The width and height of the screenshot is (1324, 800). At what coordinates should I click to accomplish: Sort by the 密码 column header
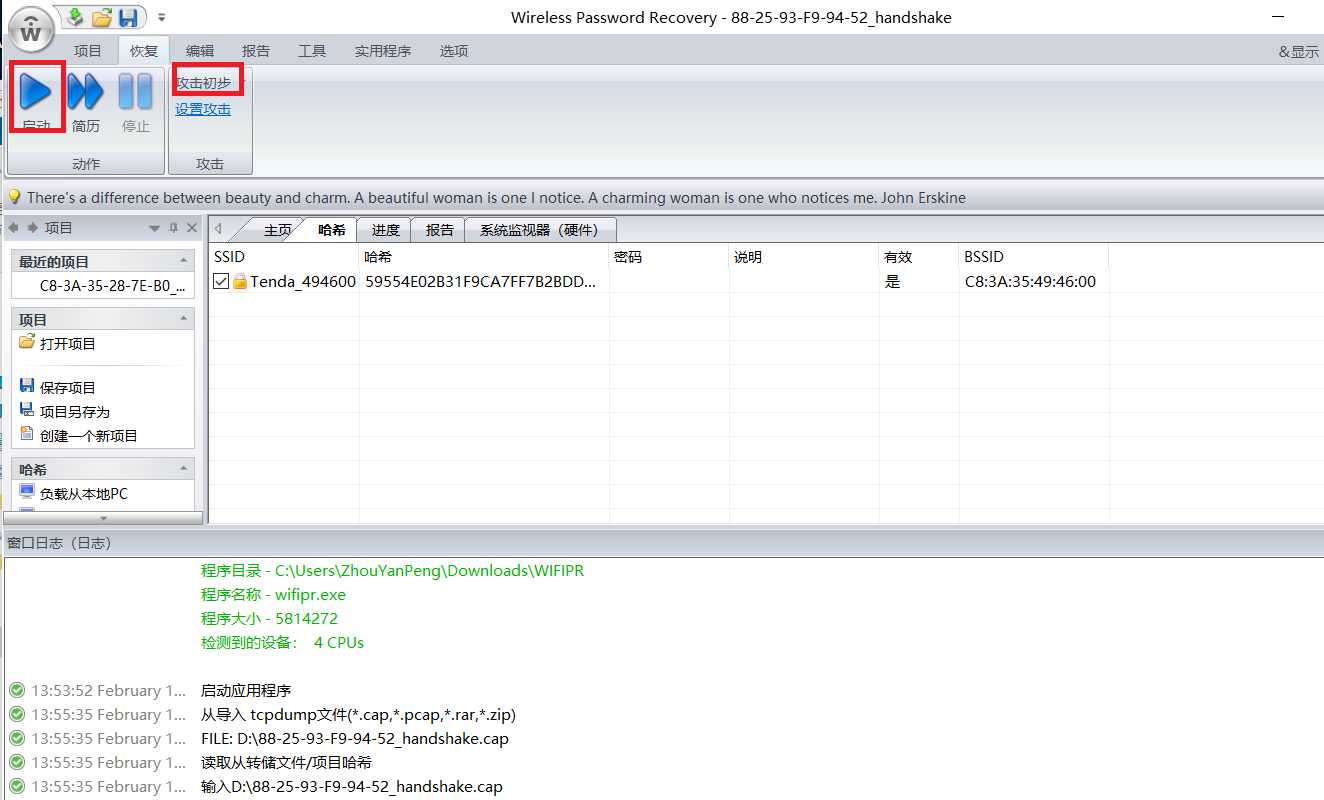[669, 257]
